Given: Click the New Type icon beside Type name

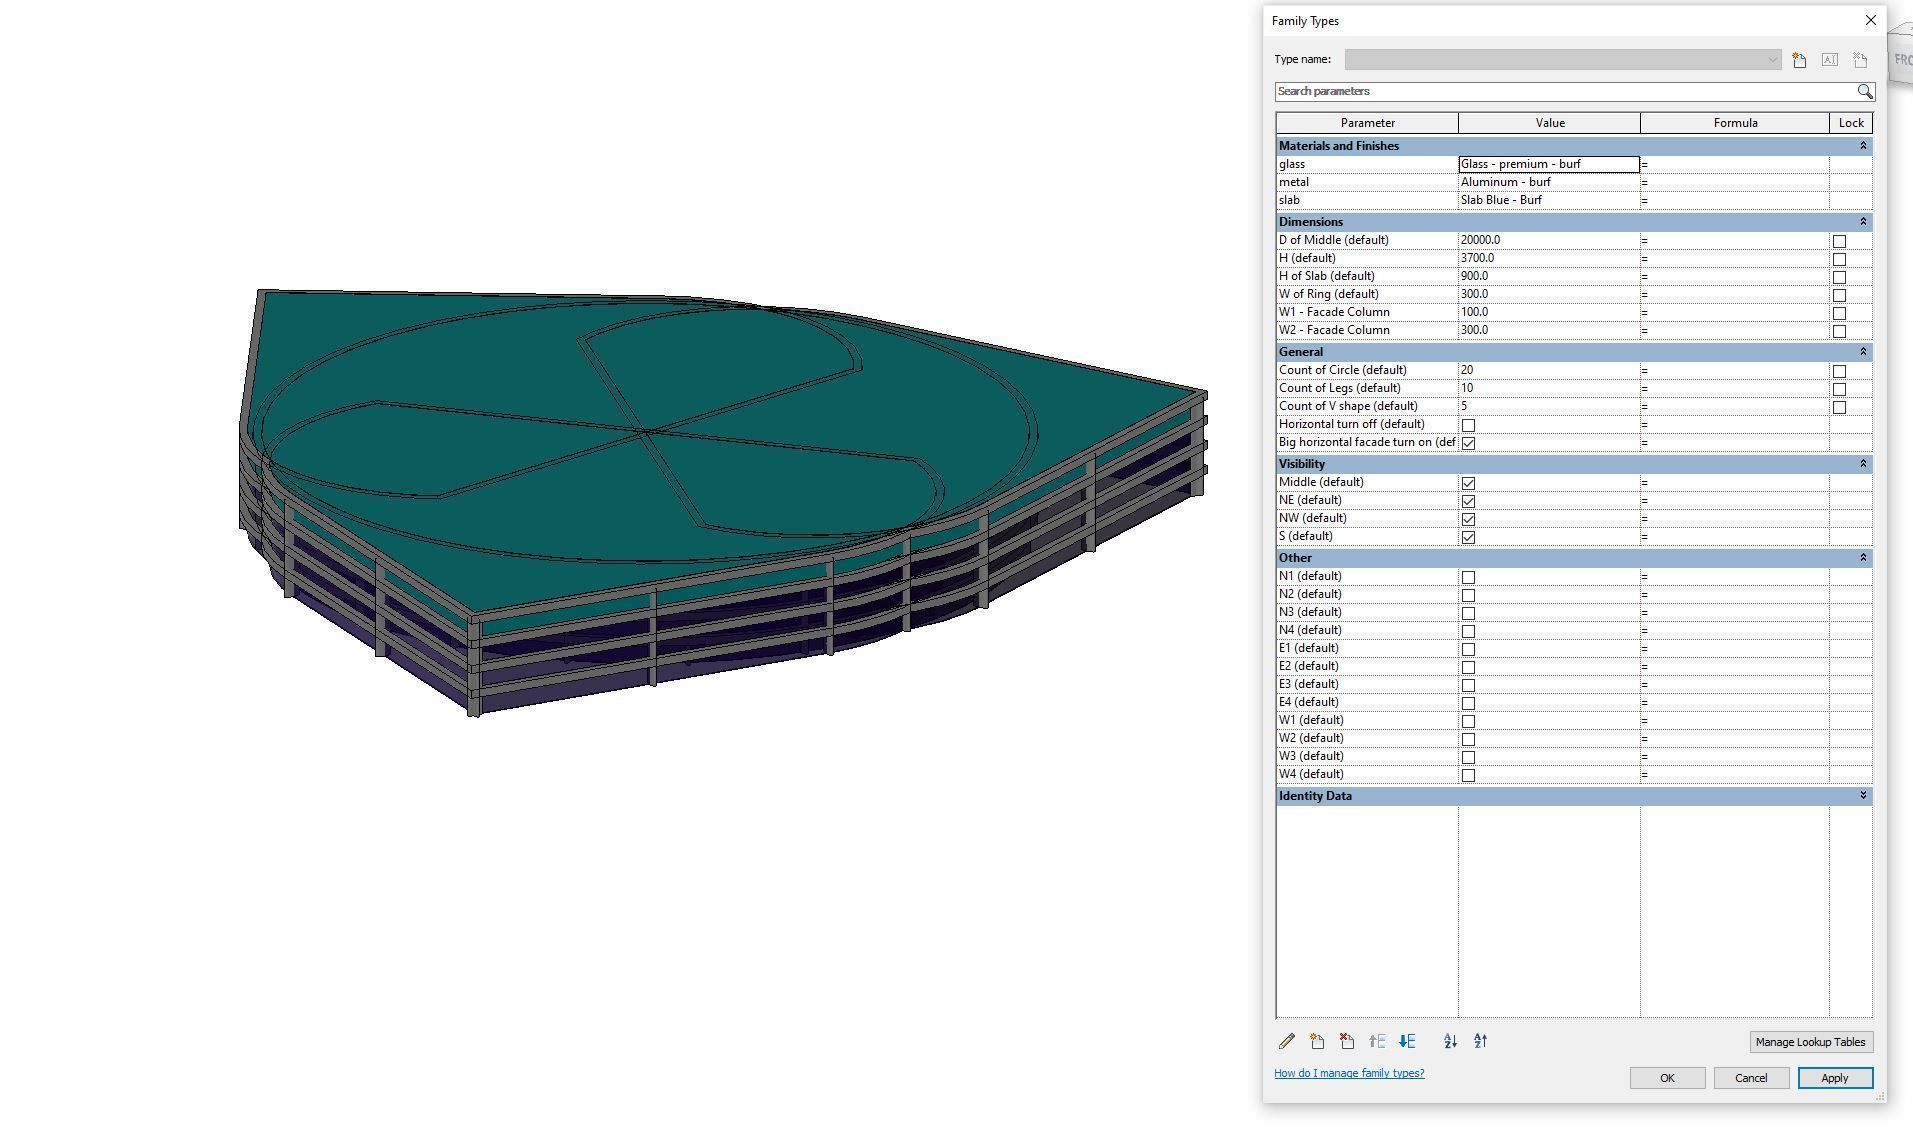Looking at the screenshot, I should (1799, 60).
